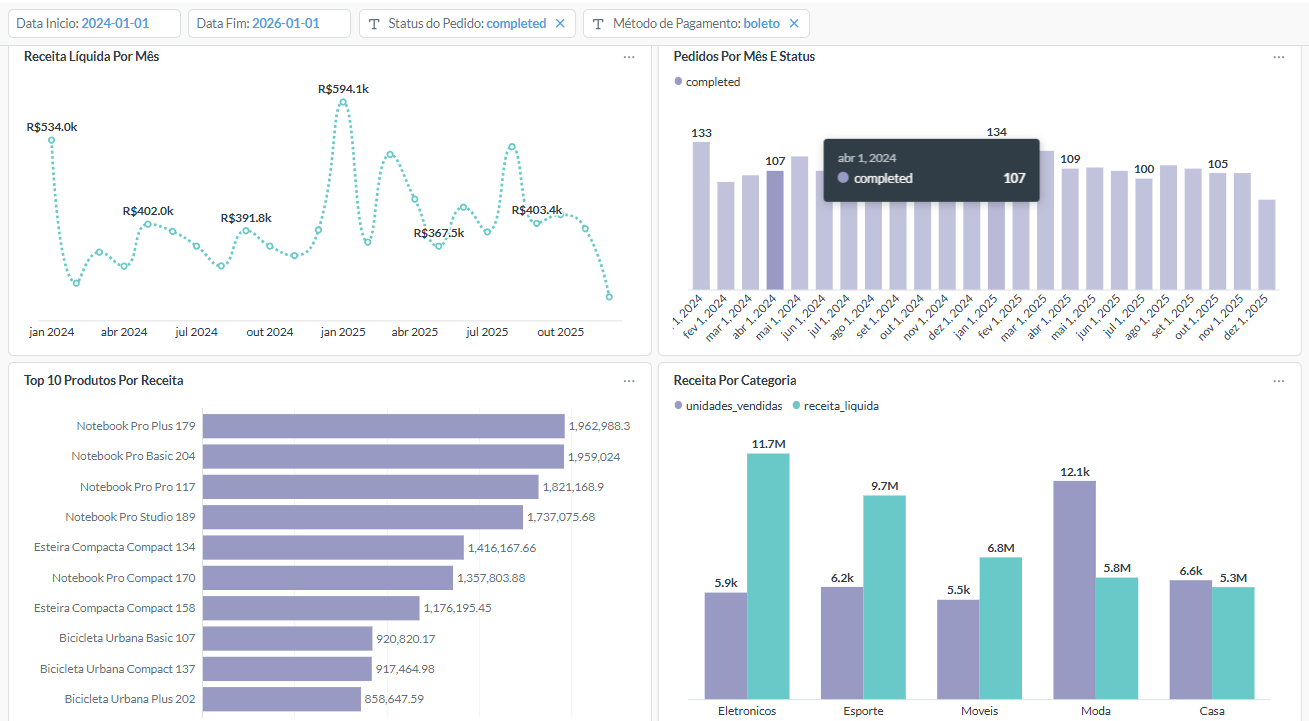
Task: Click the value label 1,962,988.3
Action: 600,426
